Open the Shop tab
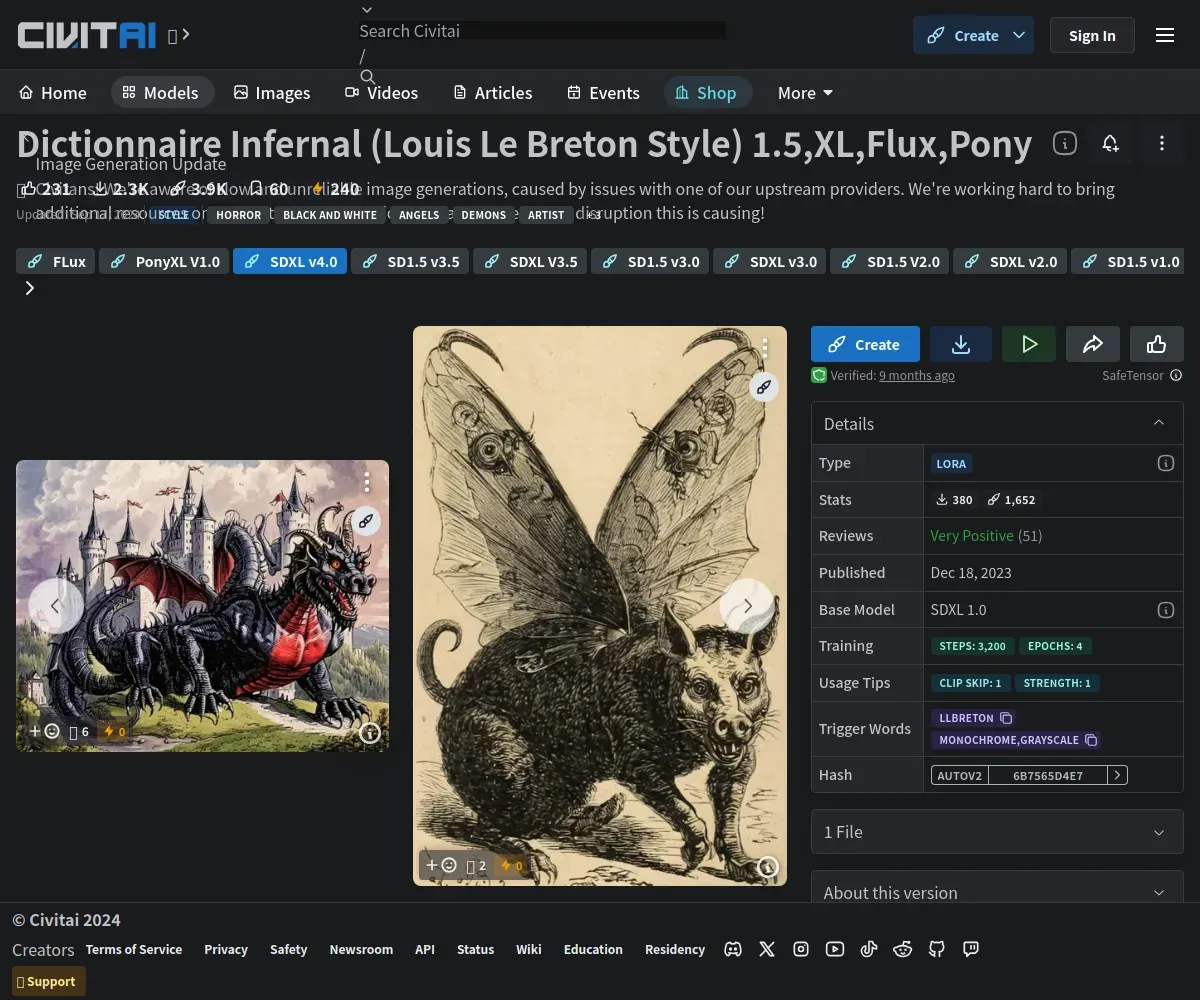Image resolution: width=1200 pixels, height=1000 pixels. (x=706, y=92)
